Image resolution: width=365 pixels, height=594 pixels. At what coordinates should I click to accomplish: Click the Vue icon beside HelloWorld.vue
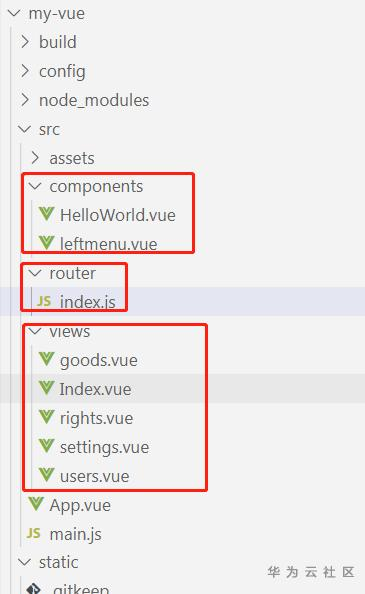[x=47, y=214]
